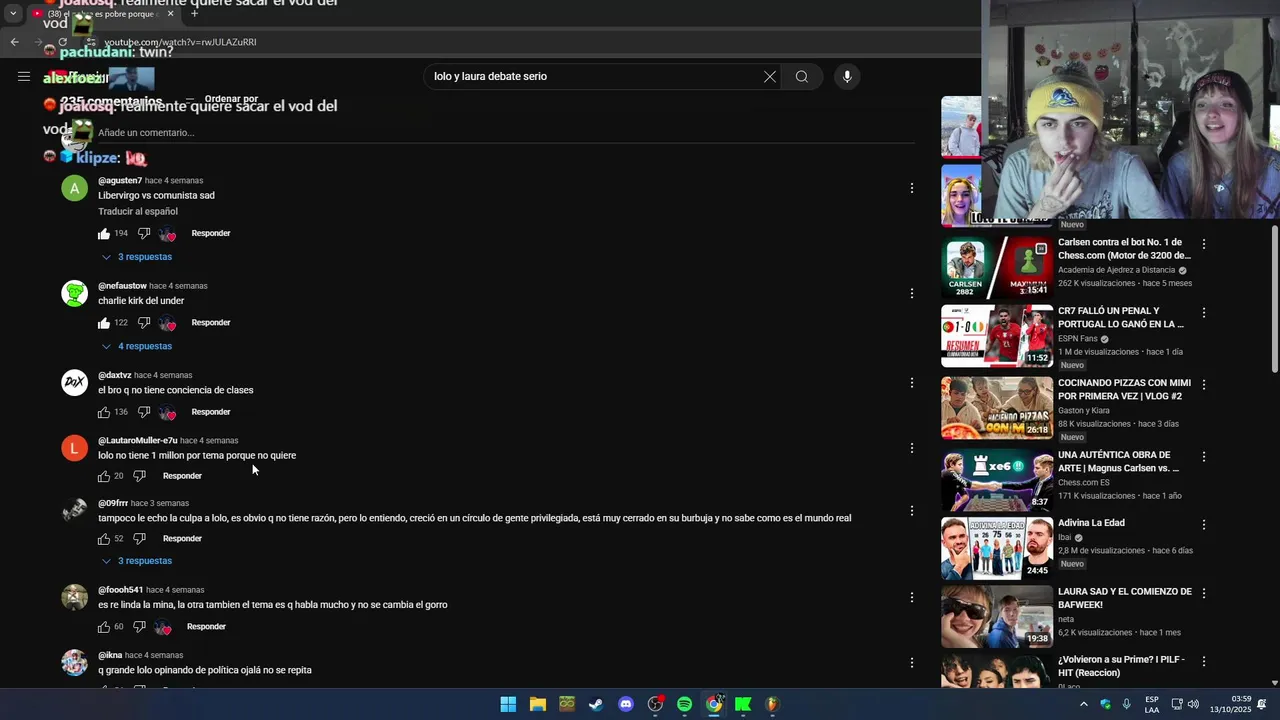1280x720 pixels.
Task: Dislike the comment by @daxtvz
Action: click(144, 412)
